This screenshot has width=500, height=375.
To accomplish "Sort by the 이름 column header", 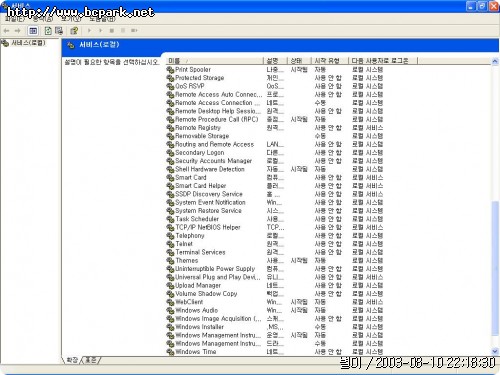I will click(x=215, y=61).
